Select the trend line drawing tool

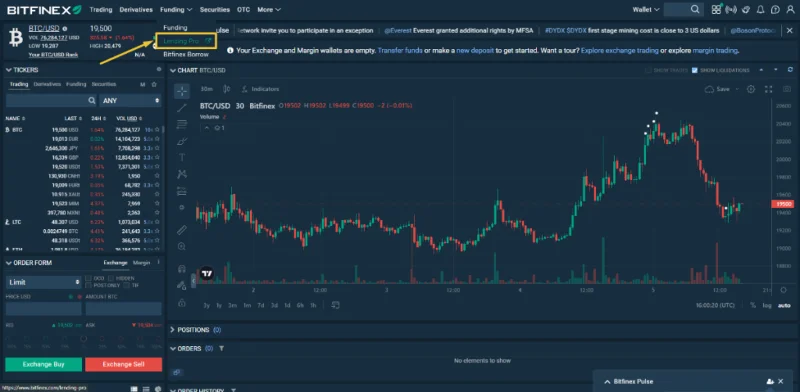point(182,108)
